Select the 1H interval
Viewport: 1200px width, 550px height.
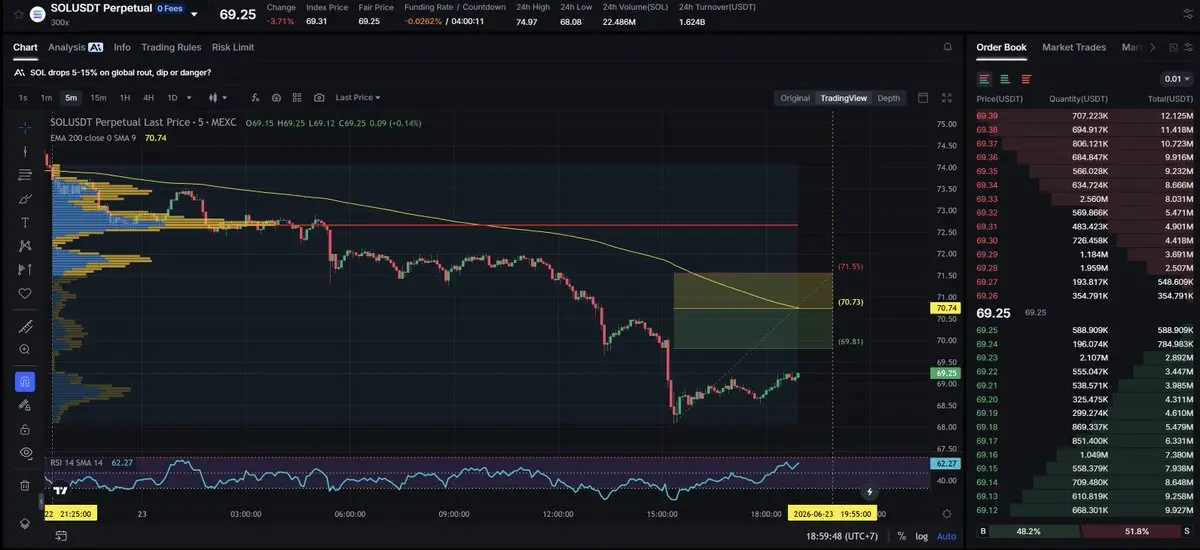click(x=125, y=98)
